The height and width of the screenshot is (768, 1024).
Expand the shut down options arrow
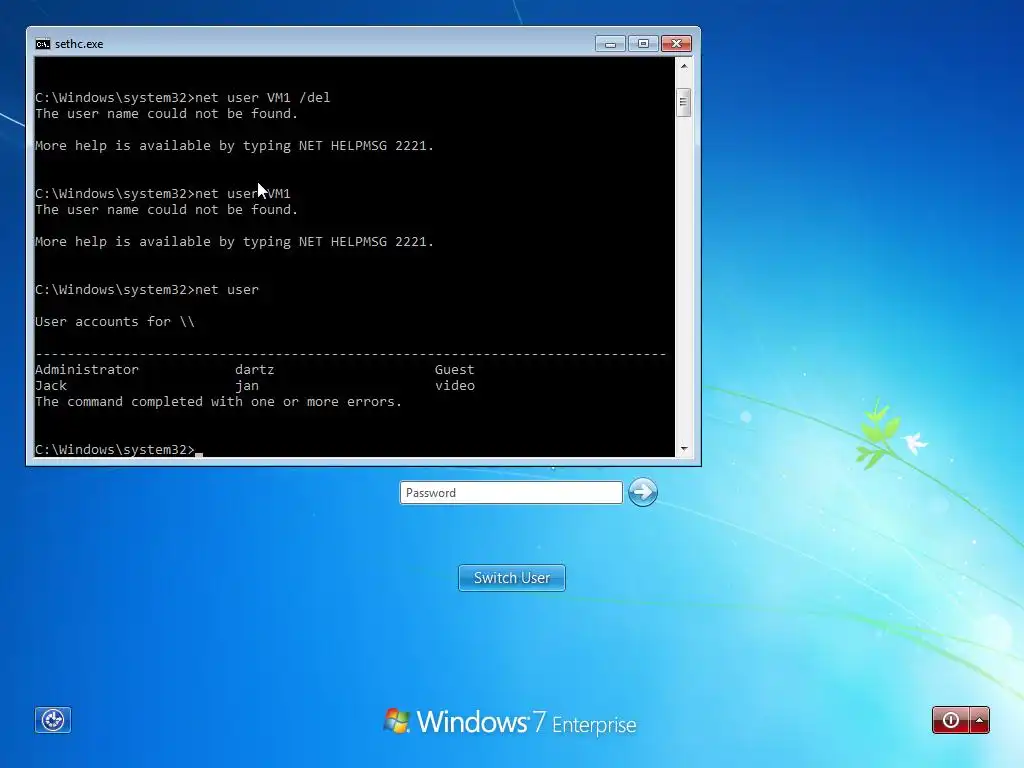(980, 720)
